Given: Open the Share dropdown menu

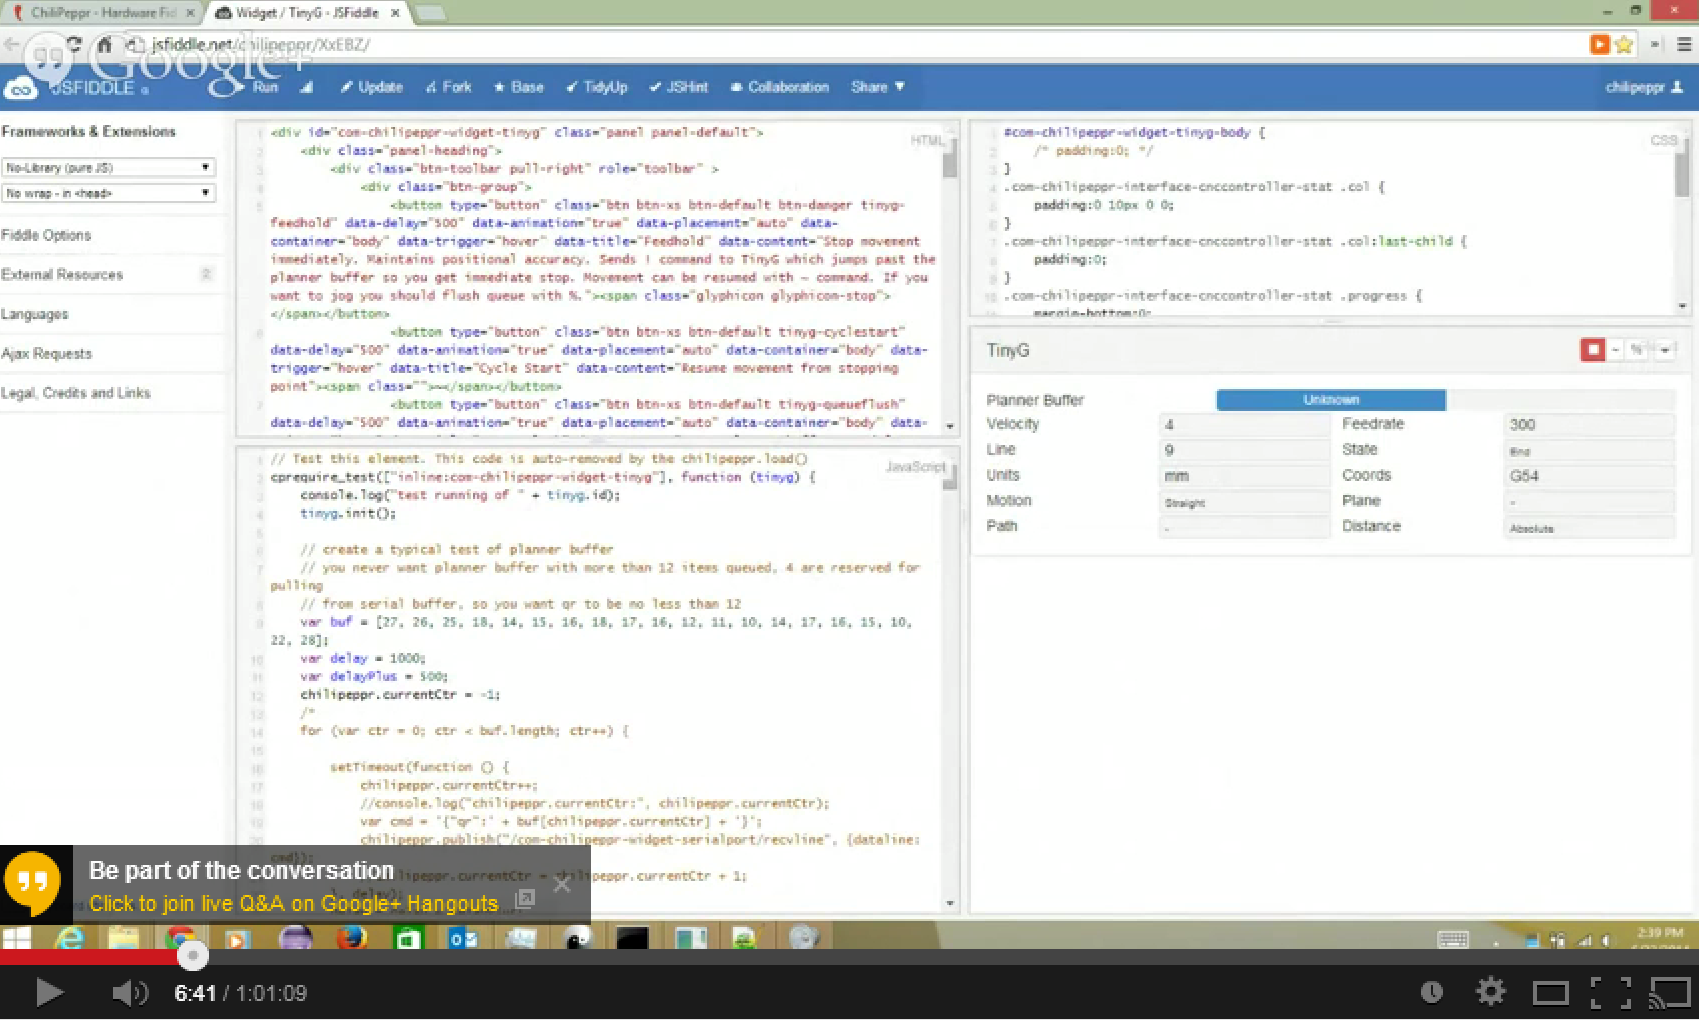Looking at the screenshot, I should coord(878,87).
